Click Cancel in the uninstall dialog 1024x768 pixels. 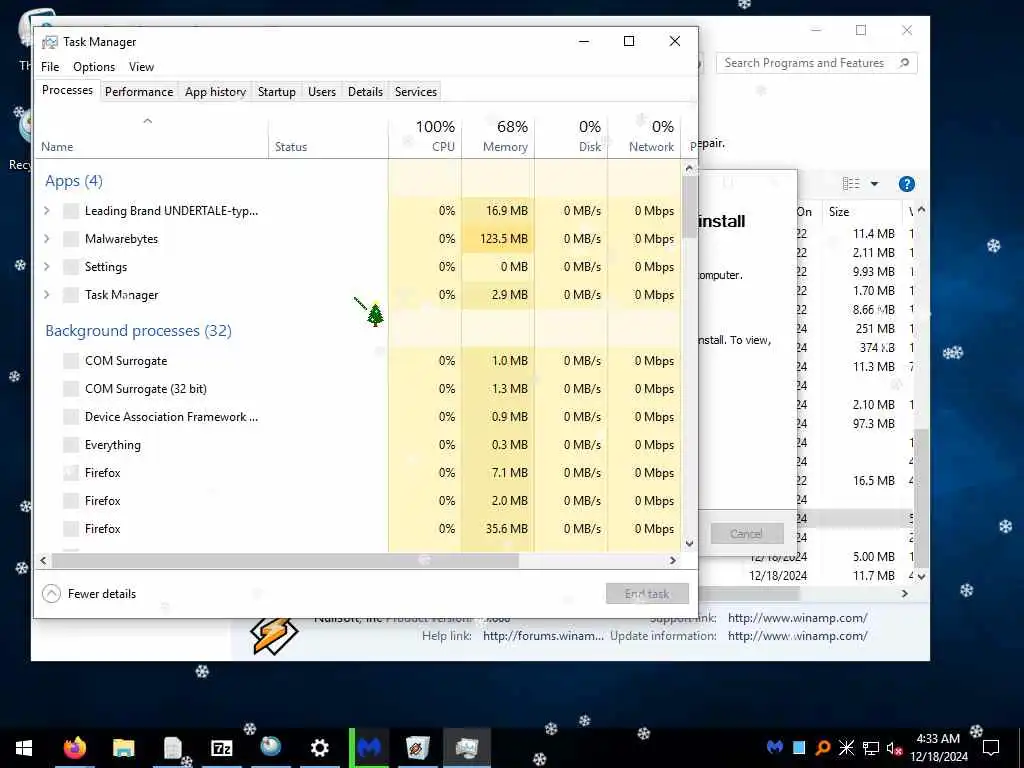[746, 534]
